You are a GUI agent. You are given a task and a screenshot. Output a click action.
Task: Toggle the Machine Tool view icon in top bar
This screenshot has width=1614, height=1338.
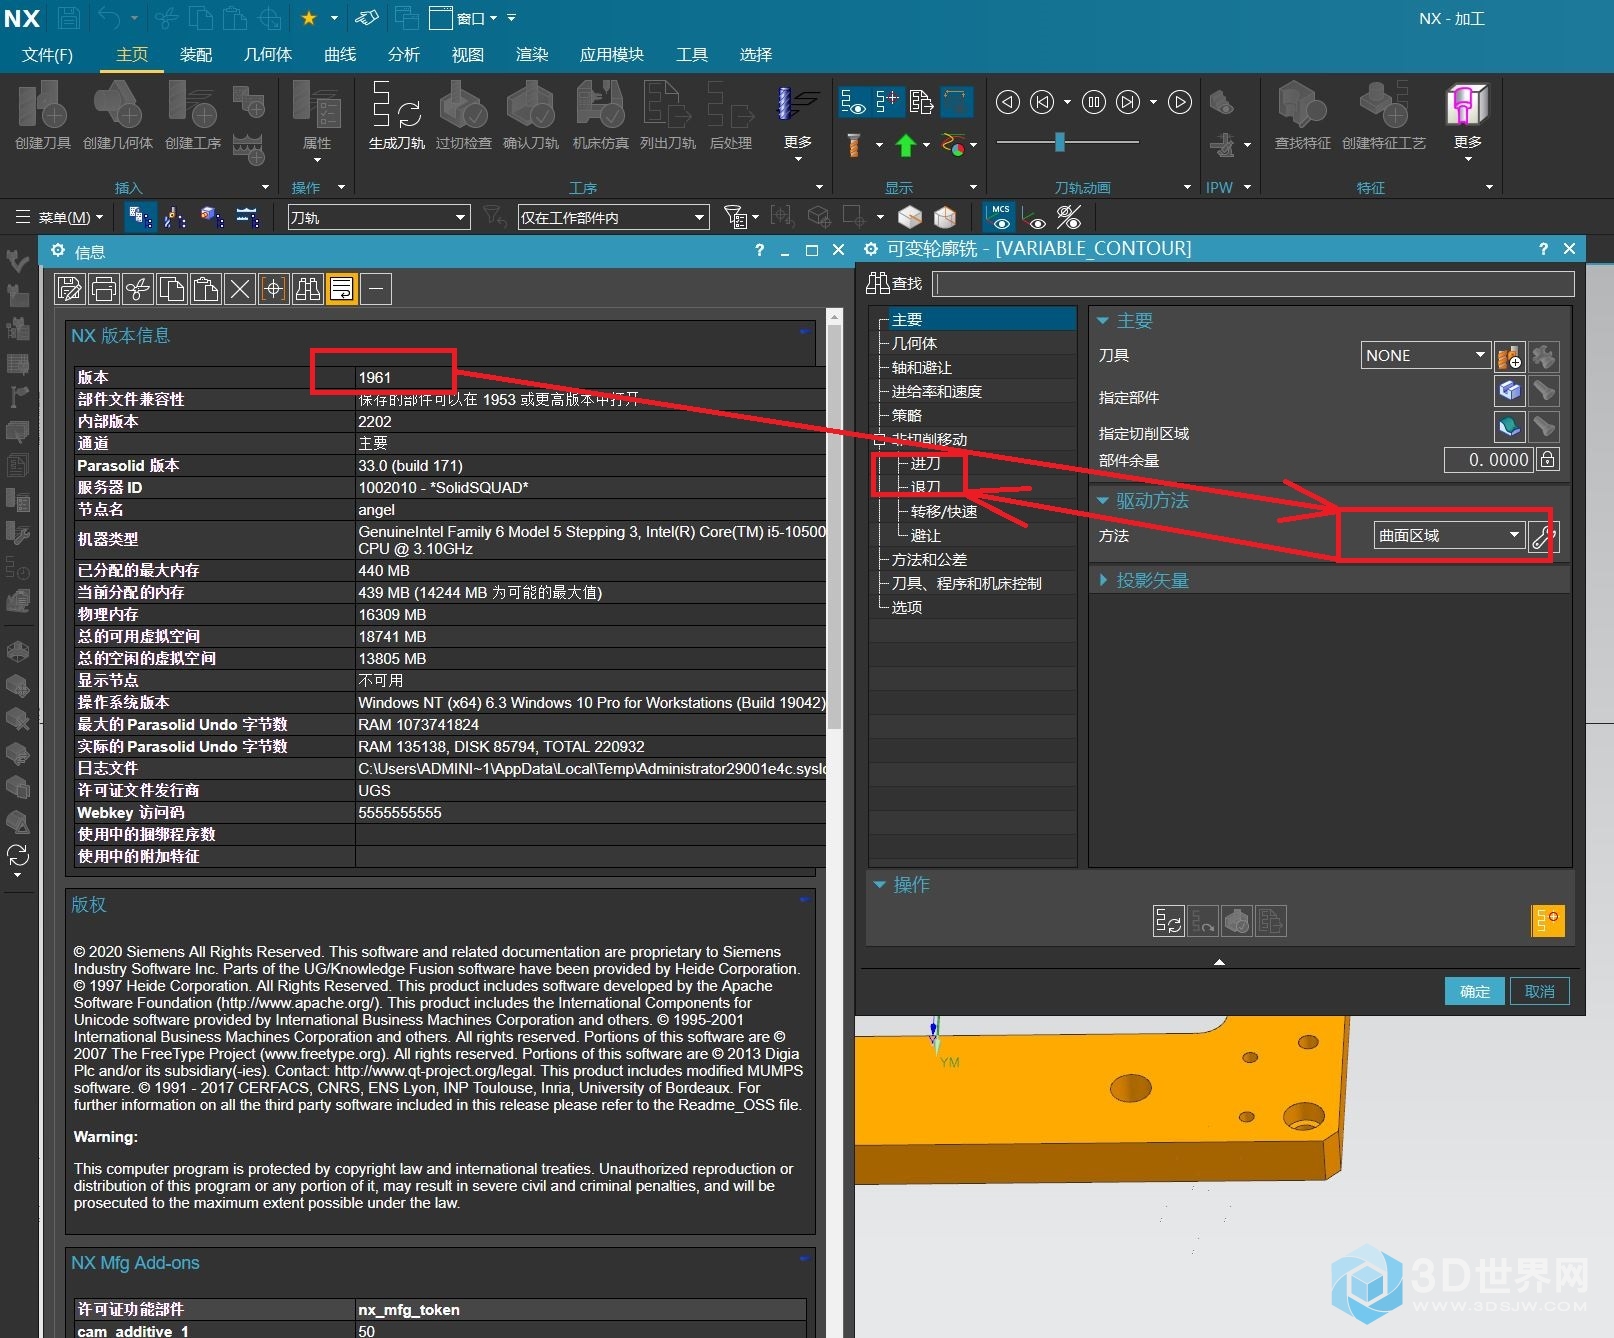pos(175,217)
